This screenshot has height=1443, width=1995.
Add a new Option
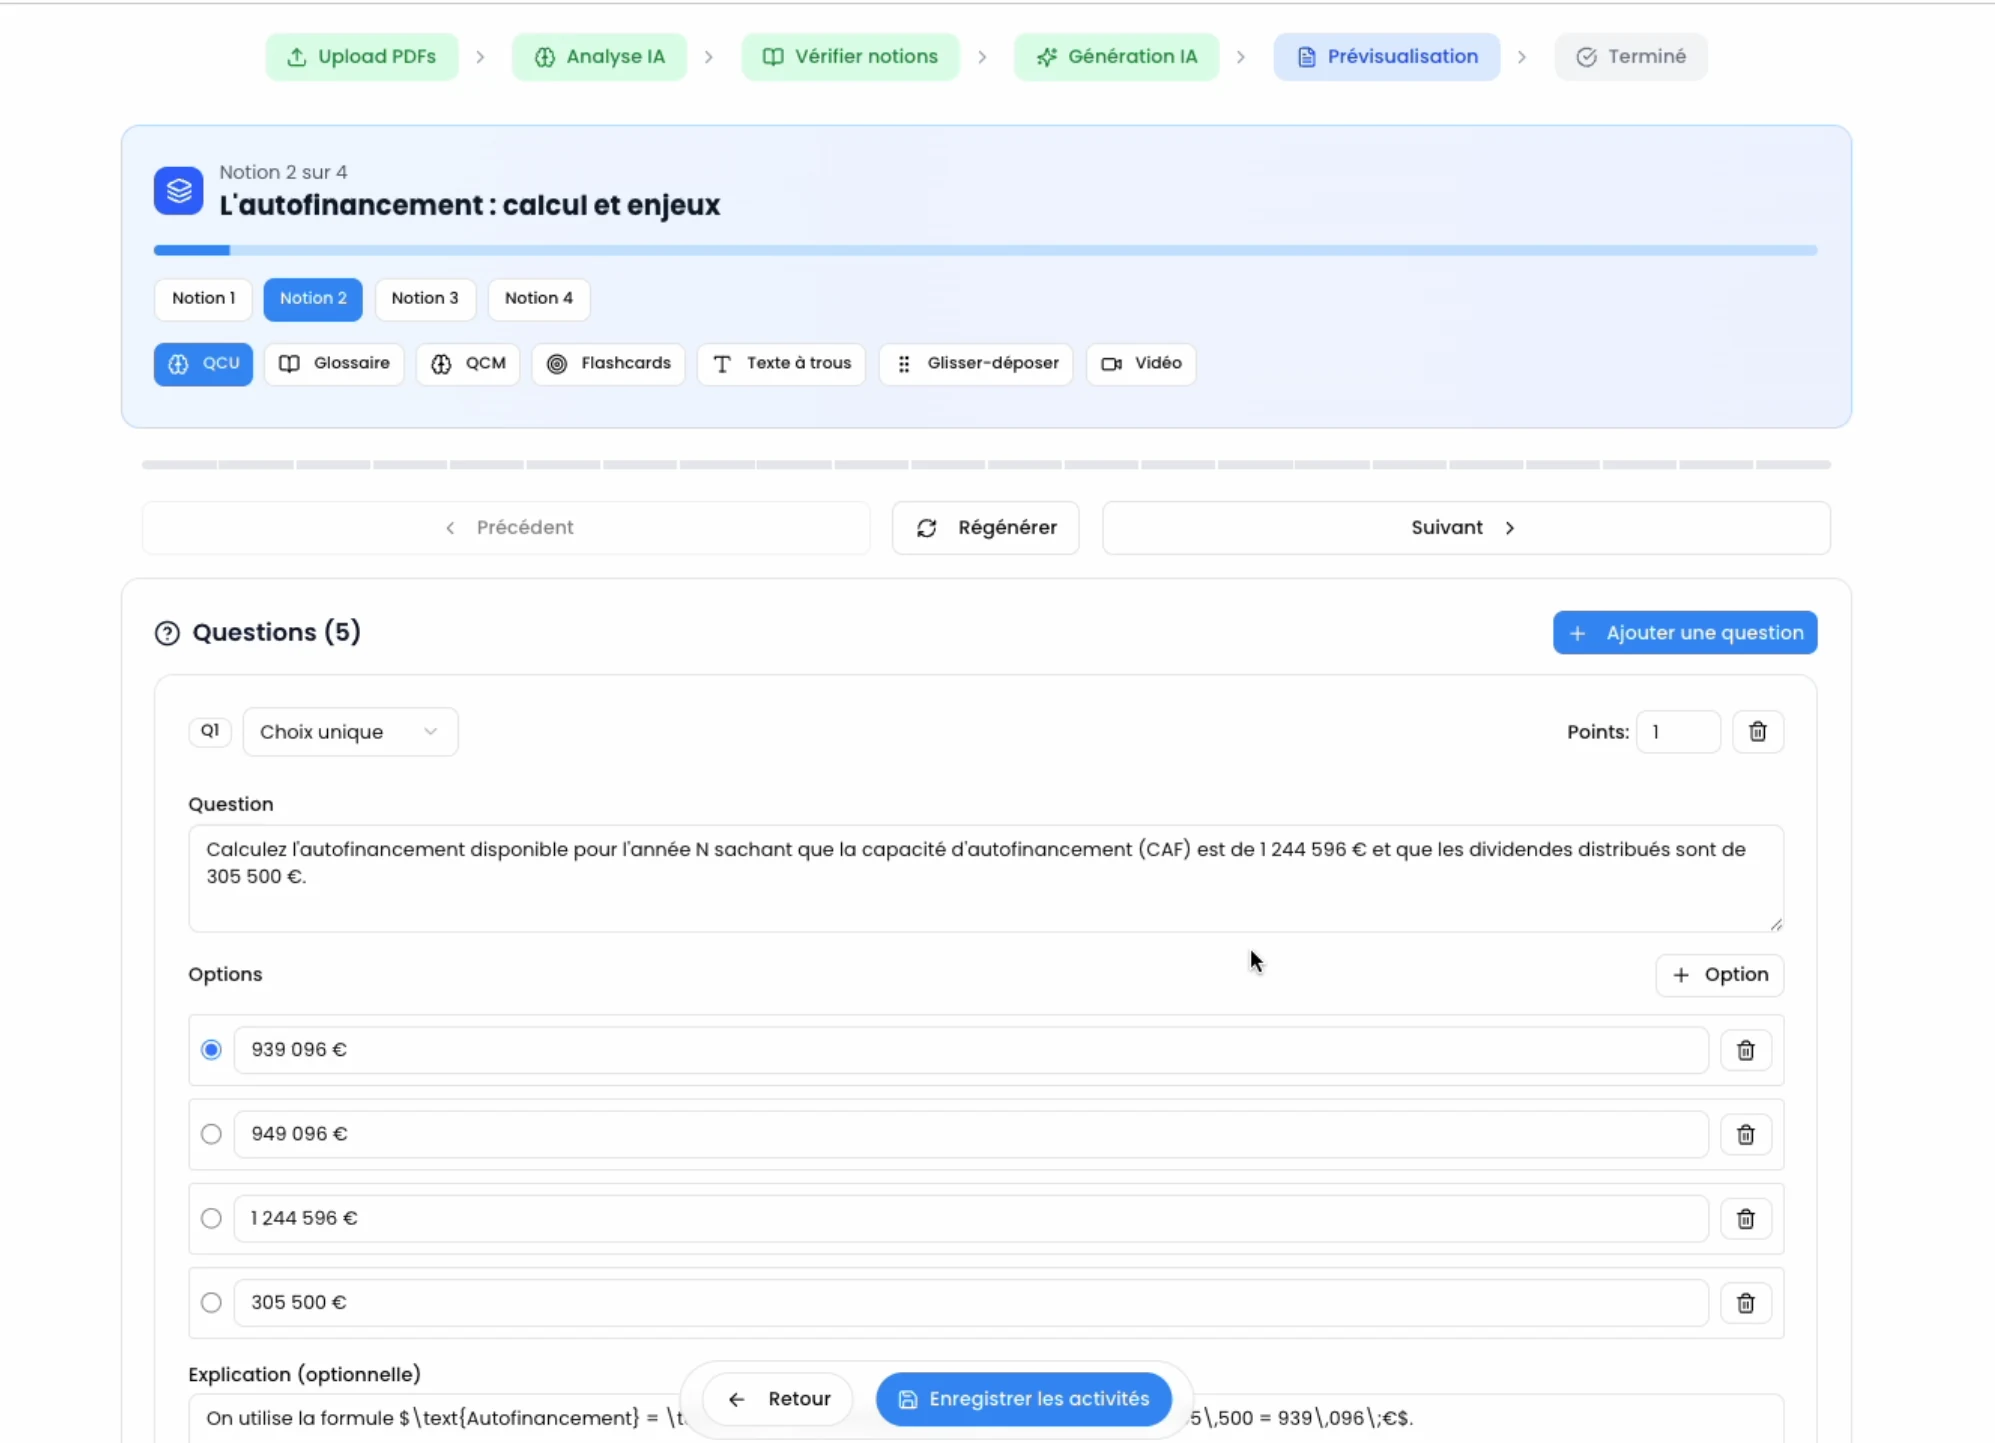pos(1719,975)
